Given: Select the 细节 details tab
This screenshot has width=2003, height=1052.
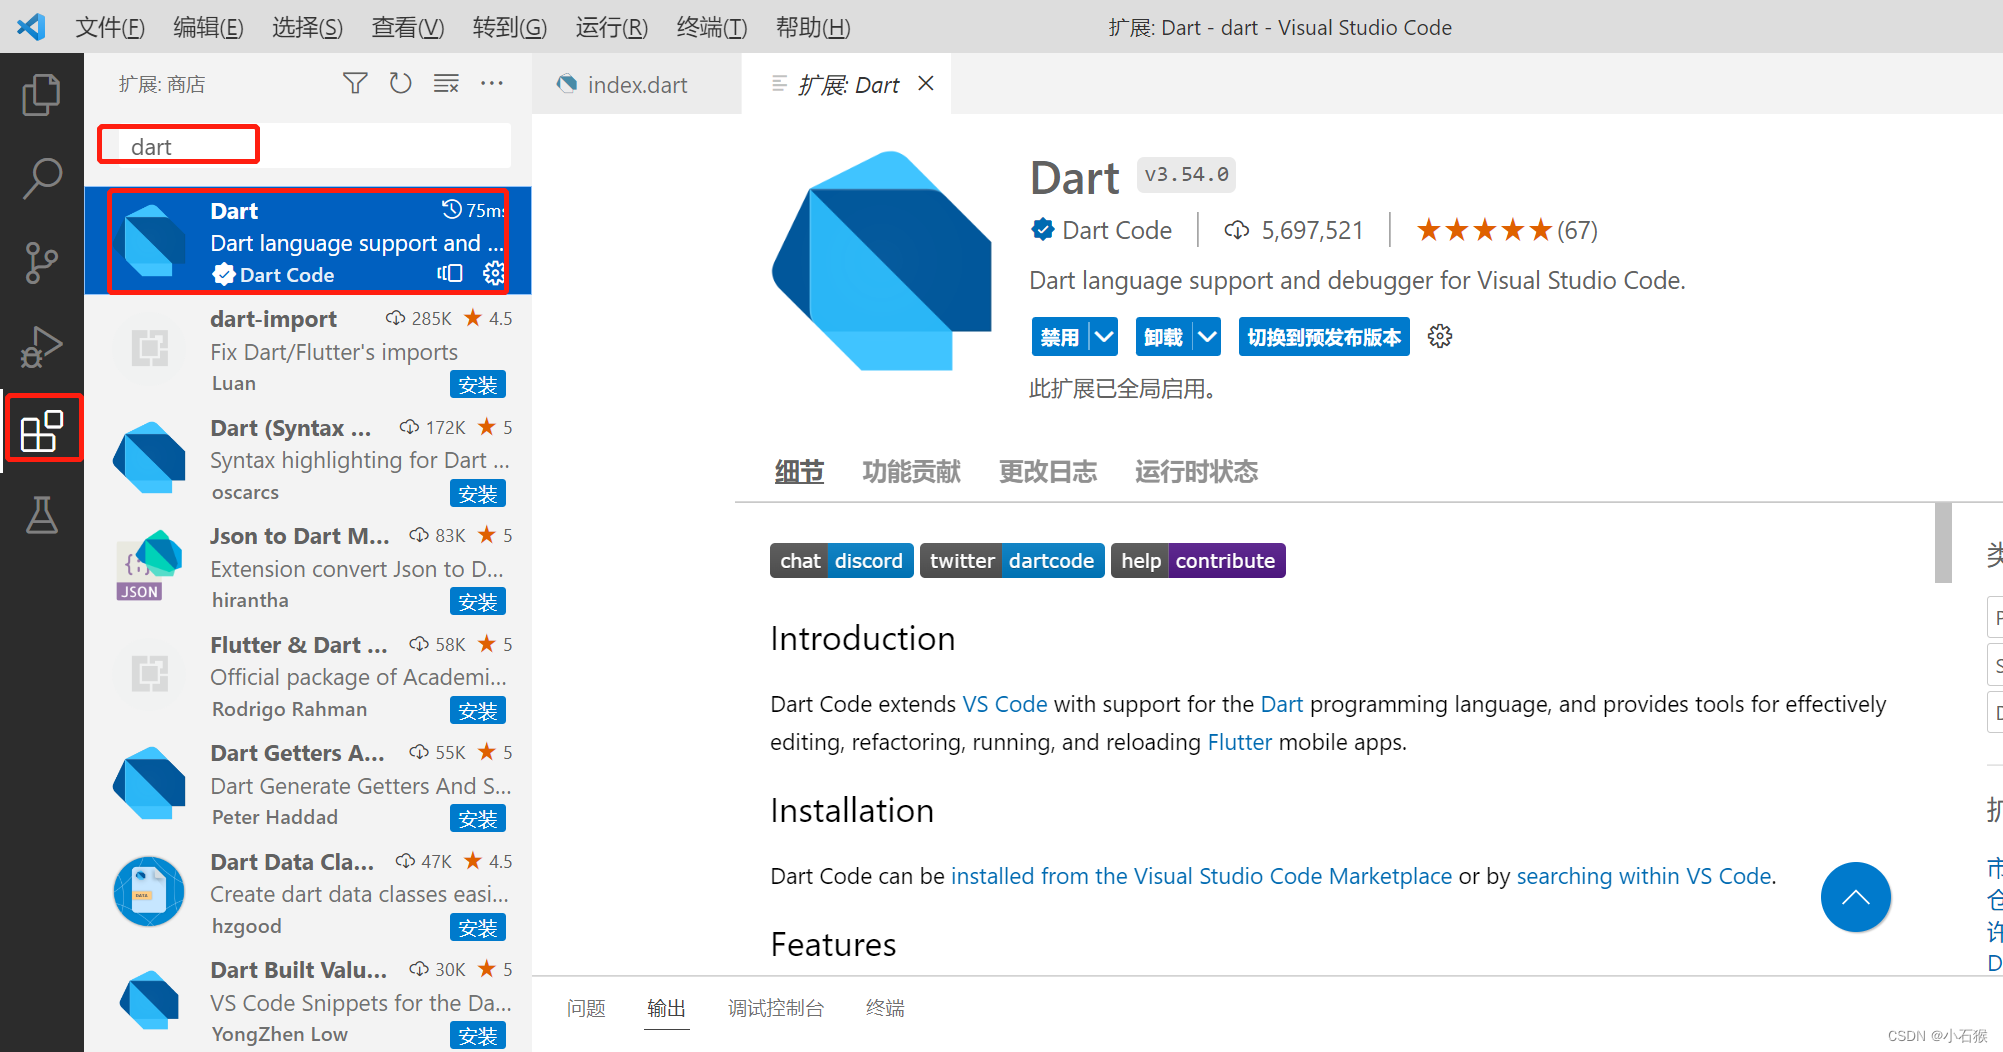Looking at the screenshot, I should 799,471.
